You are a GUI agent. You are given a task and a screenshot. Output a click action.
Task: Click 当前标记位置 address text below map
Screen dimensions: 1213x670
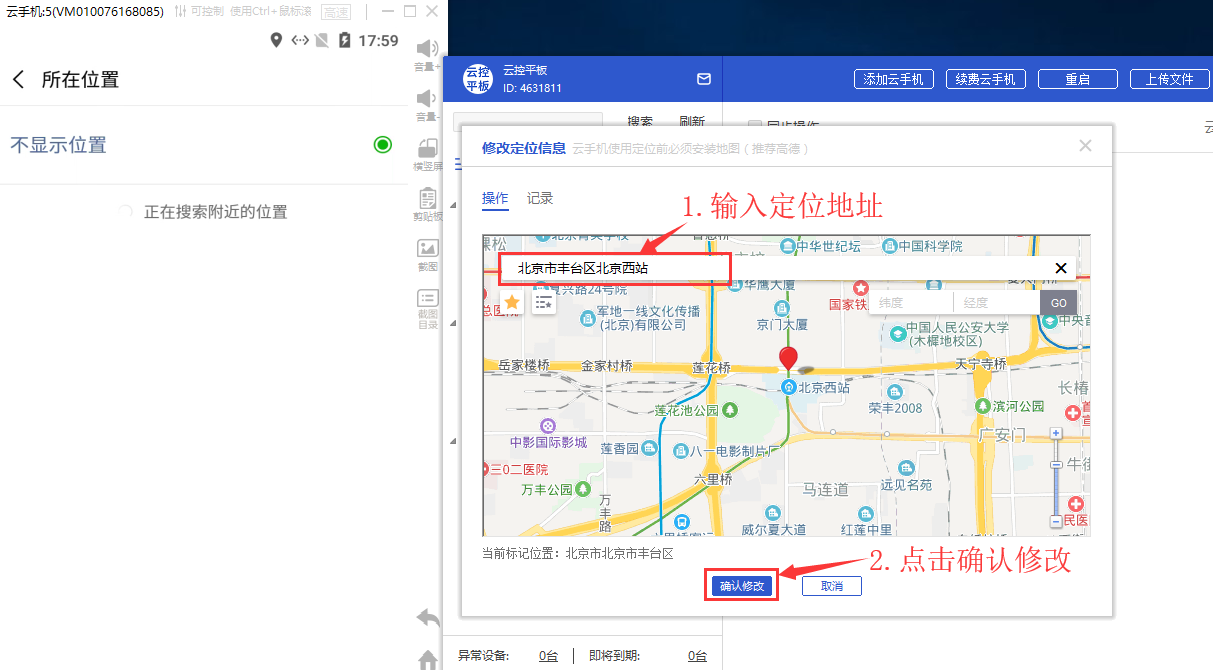pos(578,553)
